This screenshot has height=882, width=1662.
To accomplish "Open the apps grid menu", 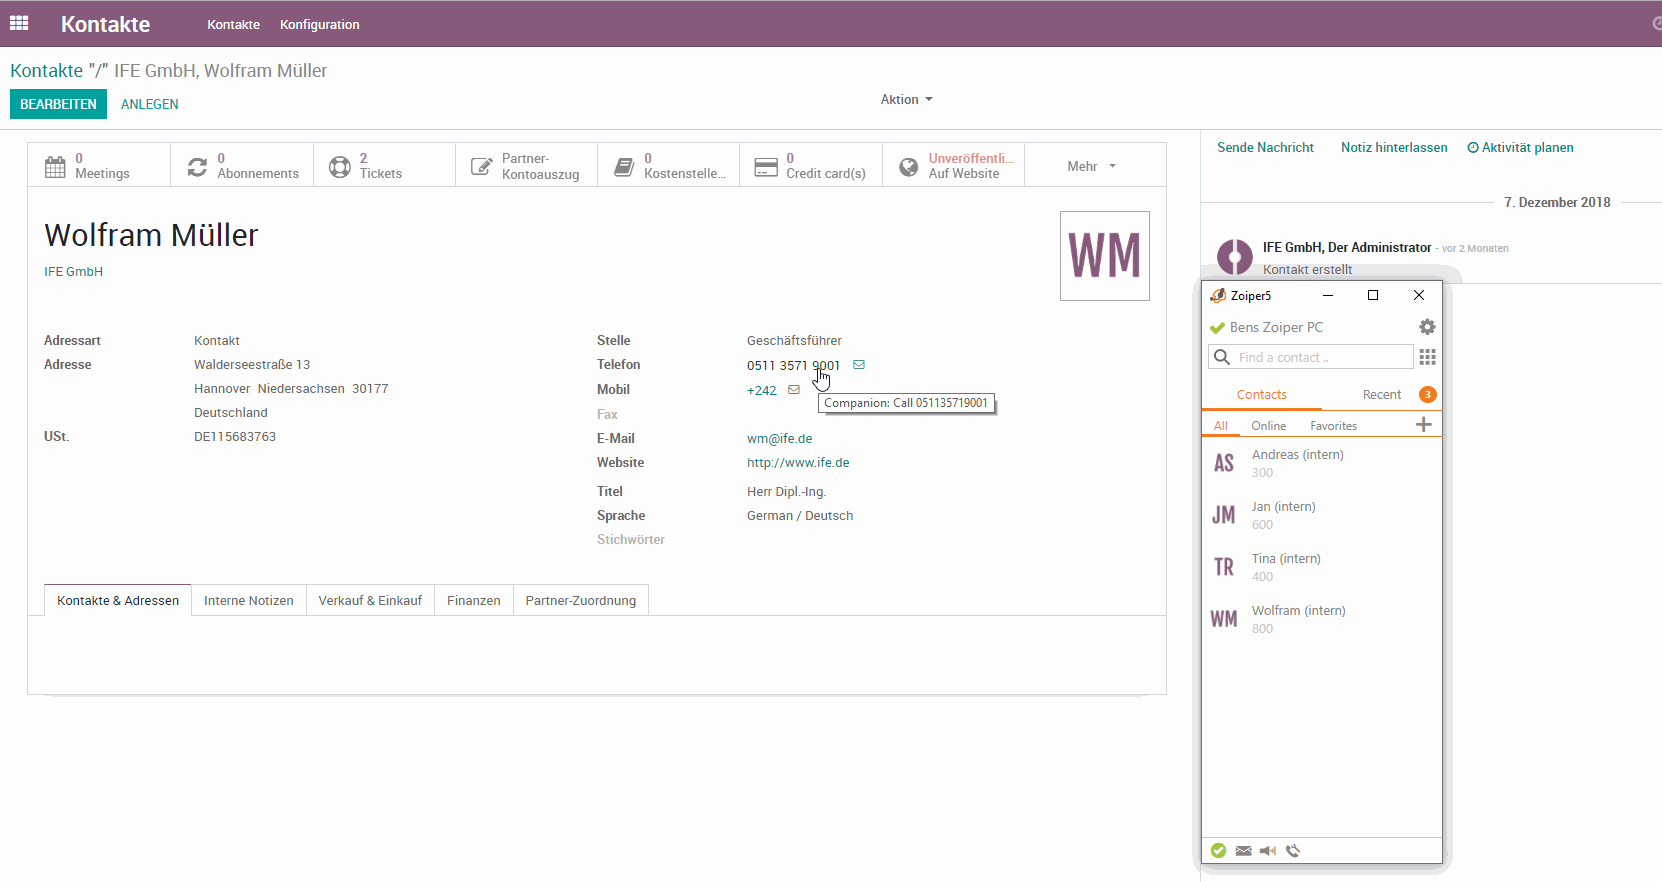I will coord(19,23).
